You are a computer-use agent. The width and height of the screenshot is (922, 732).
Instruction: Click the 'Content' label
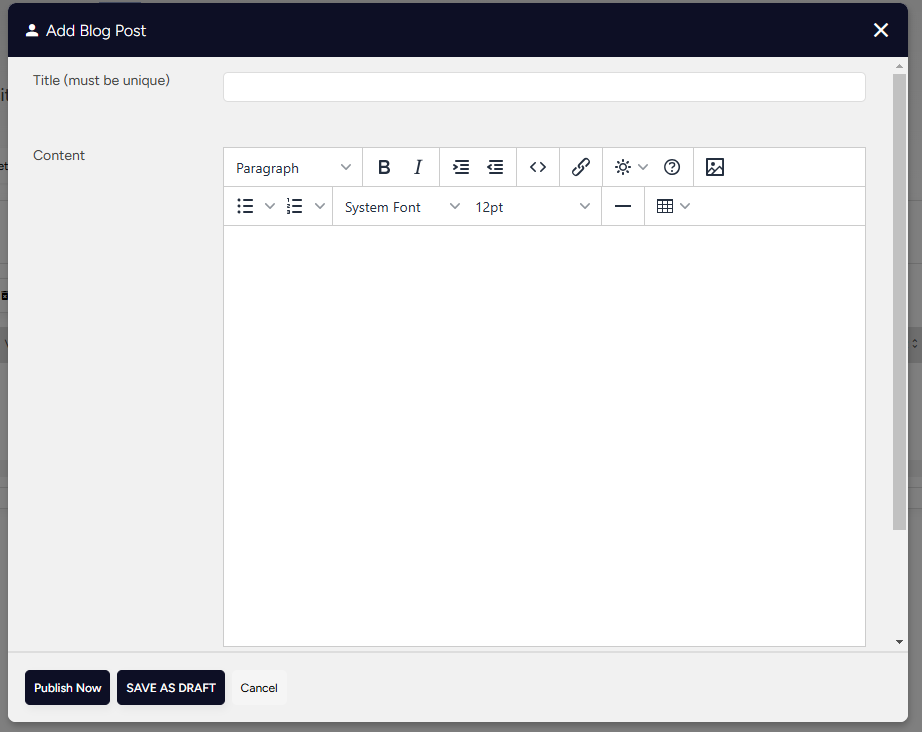coord(59,155)
